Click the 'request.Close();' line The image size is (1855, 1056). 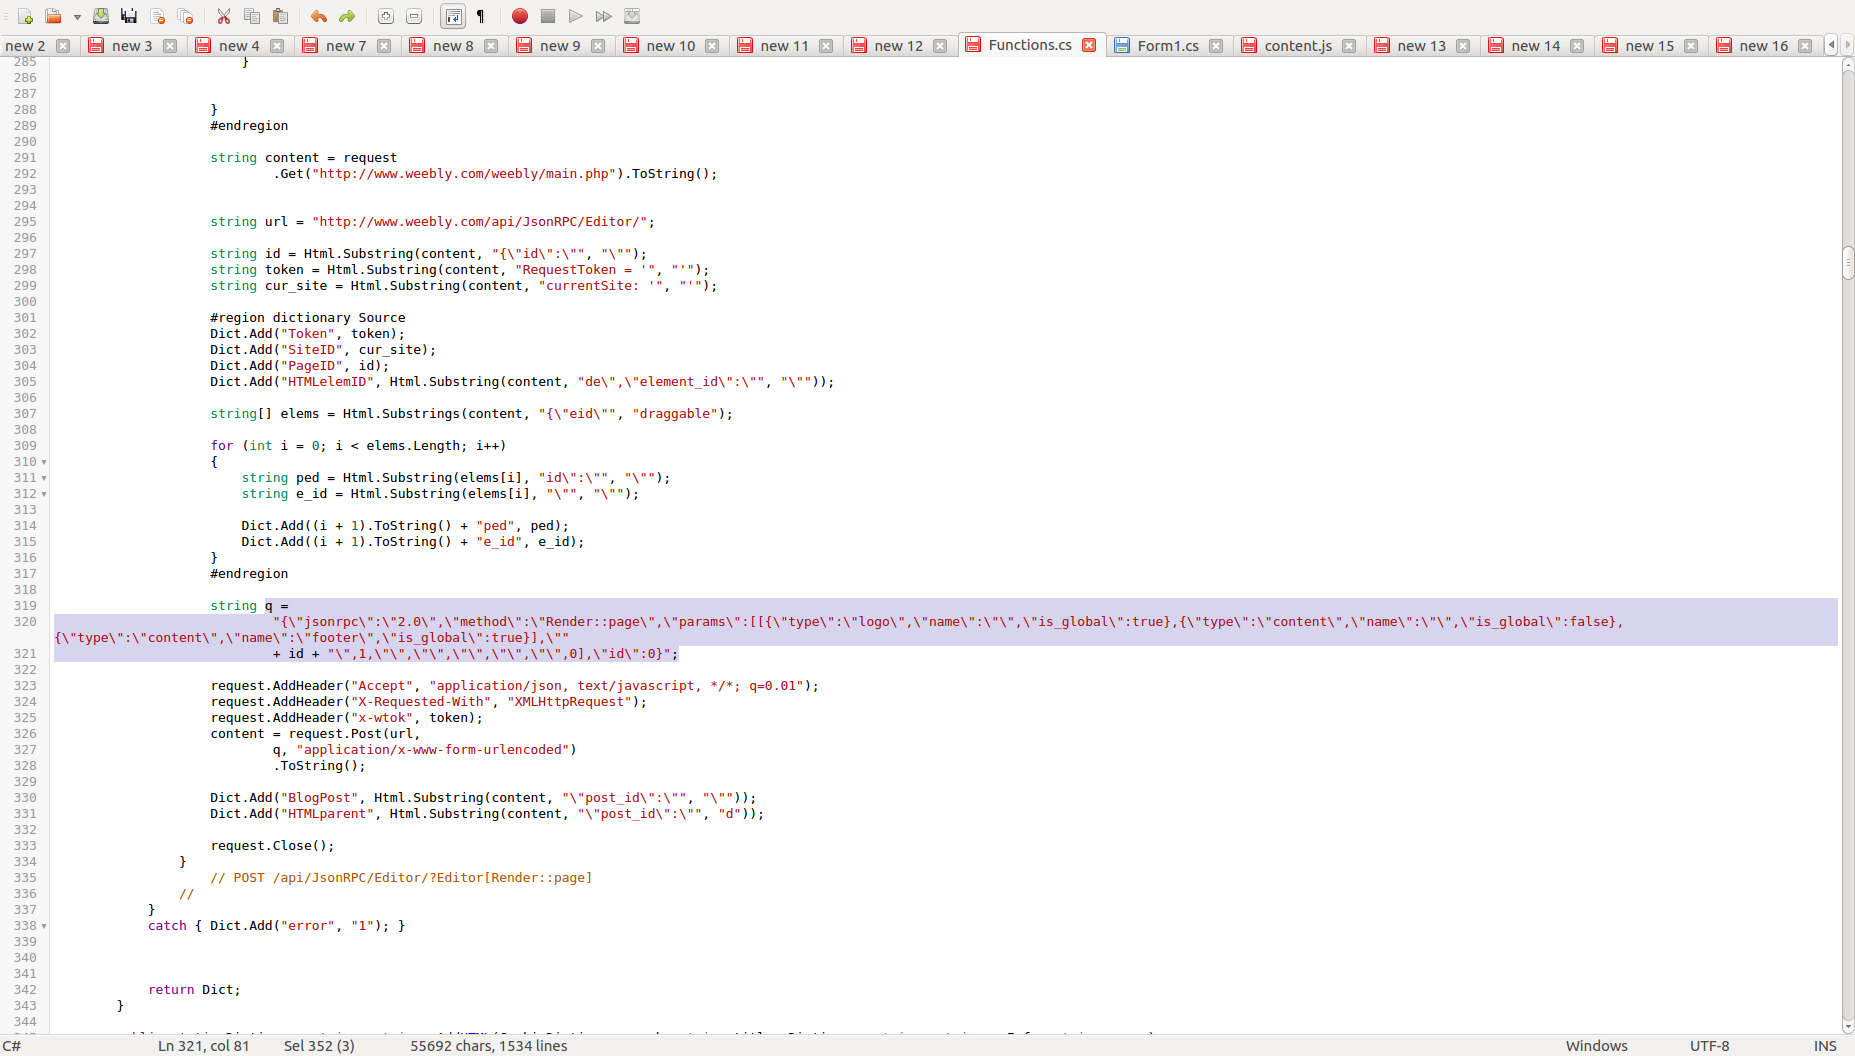coord(272,846)
